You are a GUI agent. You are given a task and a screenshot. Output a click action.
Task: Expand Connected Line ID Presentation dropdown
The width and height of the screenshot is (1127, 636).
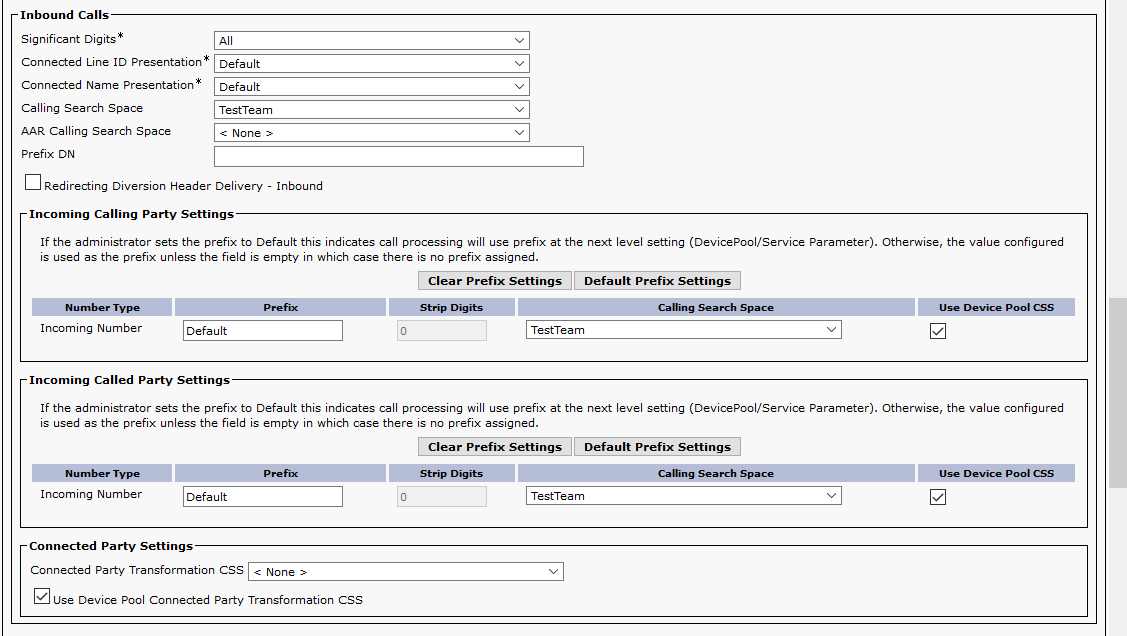pyautogui.click(x=371, y=64)
